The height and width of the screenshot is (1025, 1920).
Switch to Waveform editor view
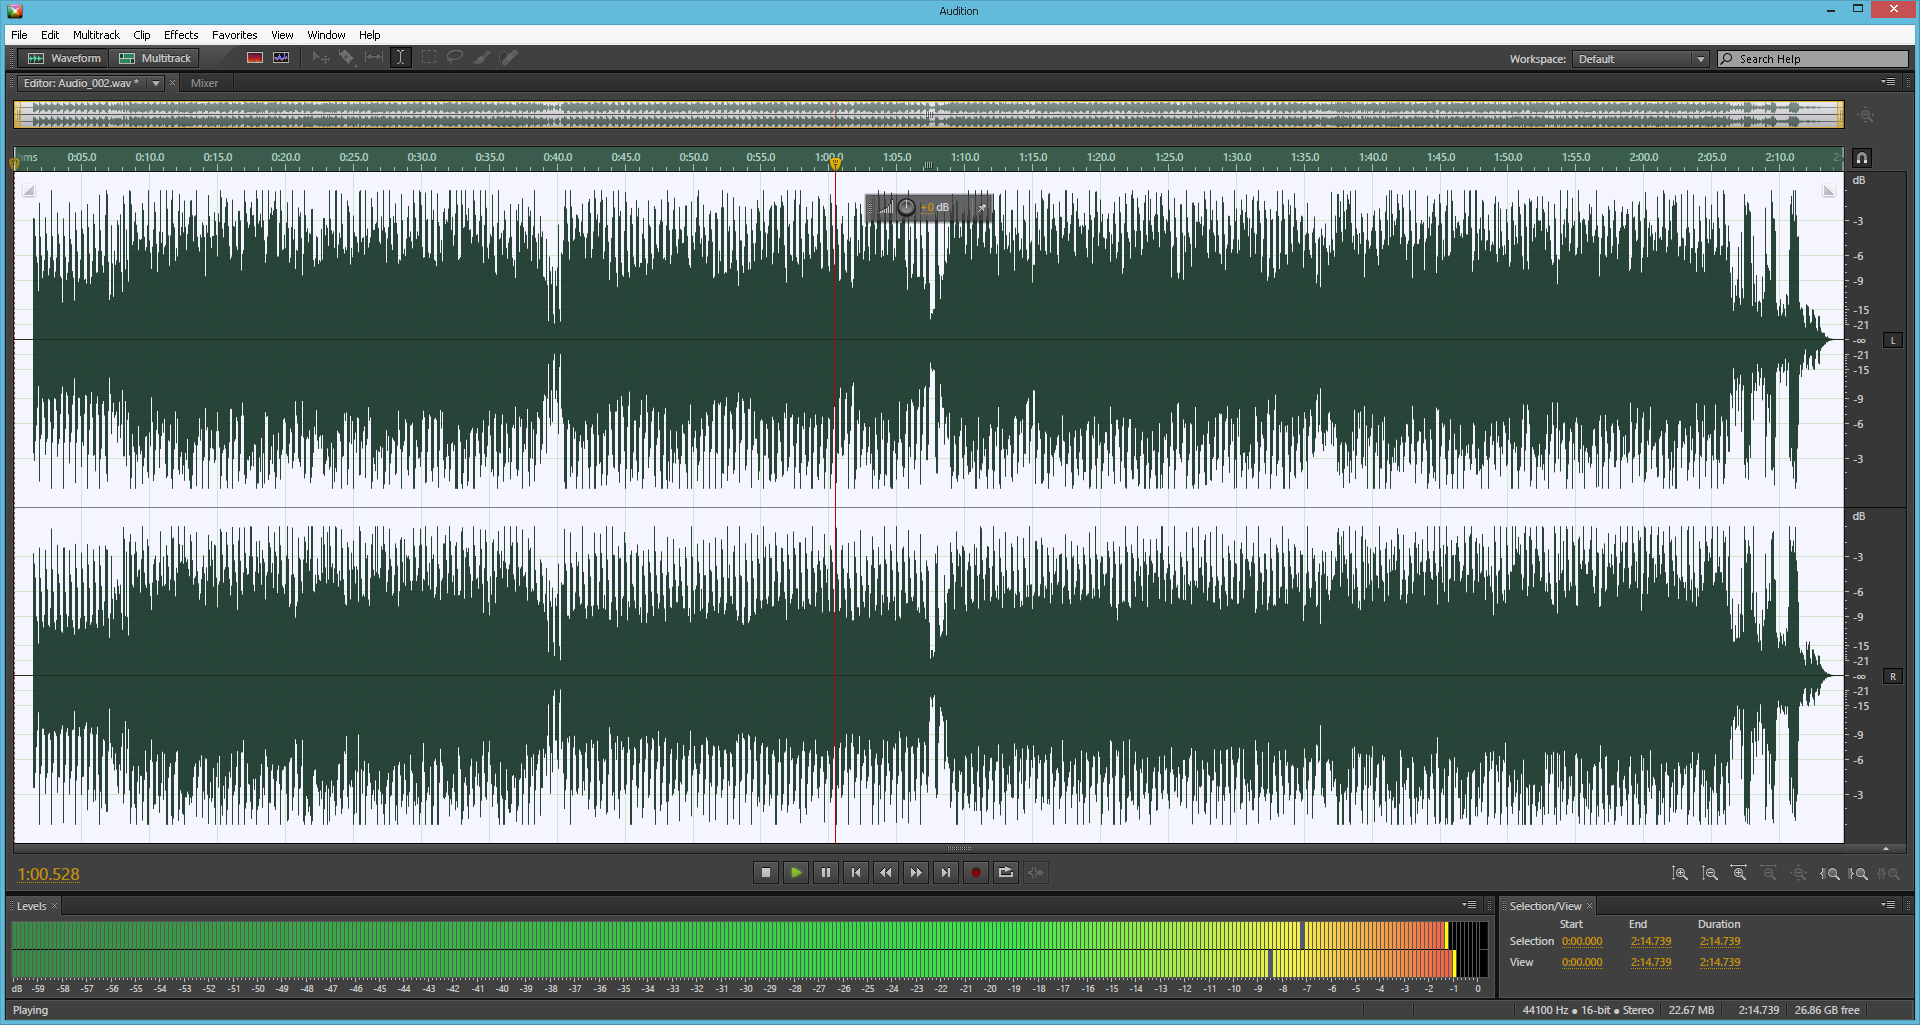(64, 58)
